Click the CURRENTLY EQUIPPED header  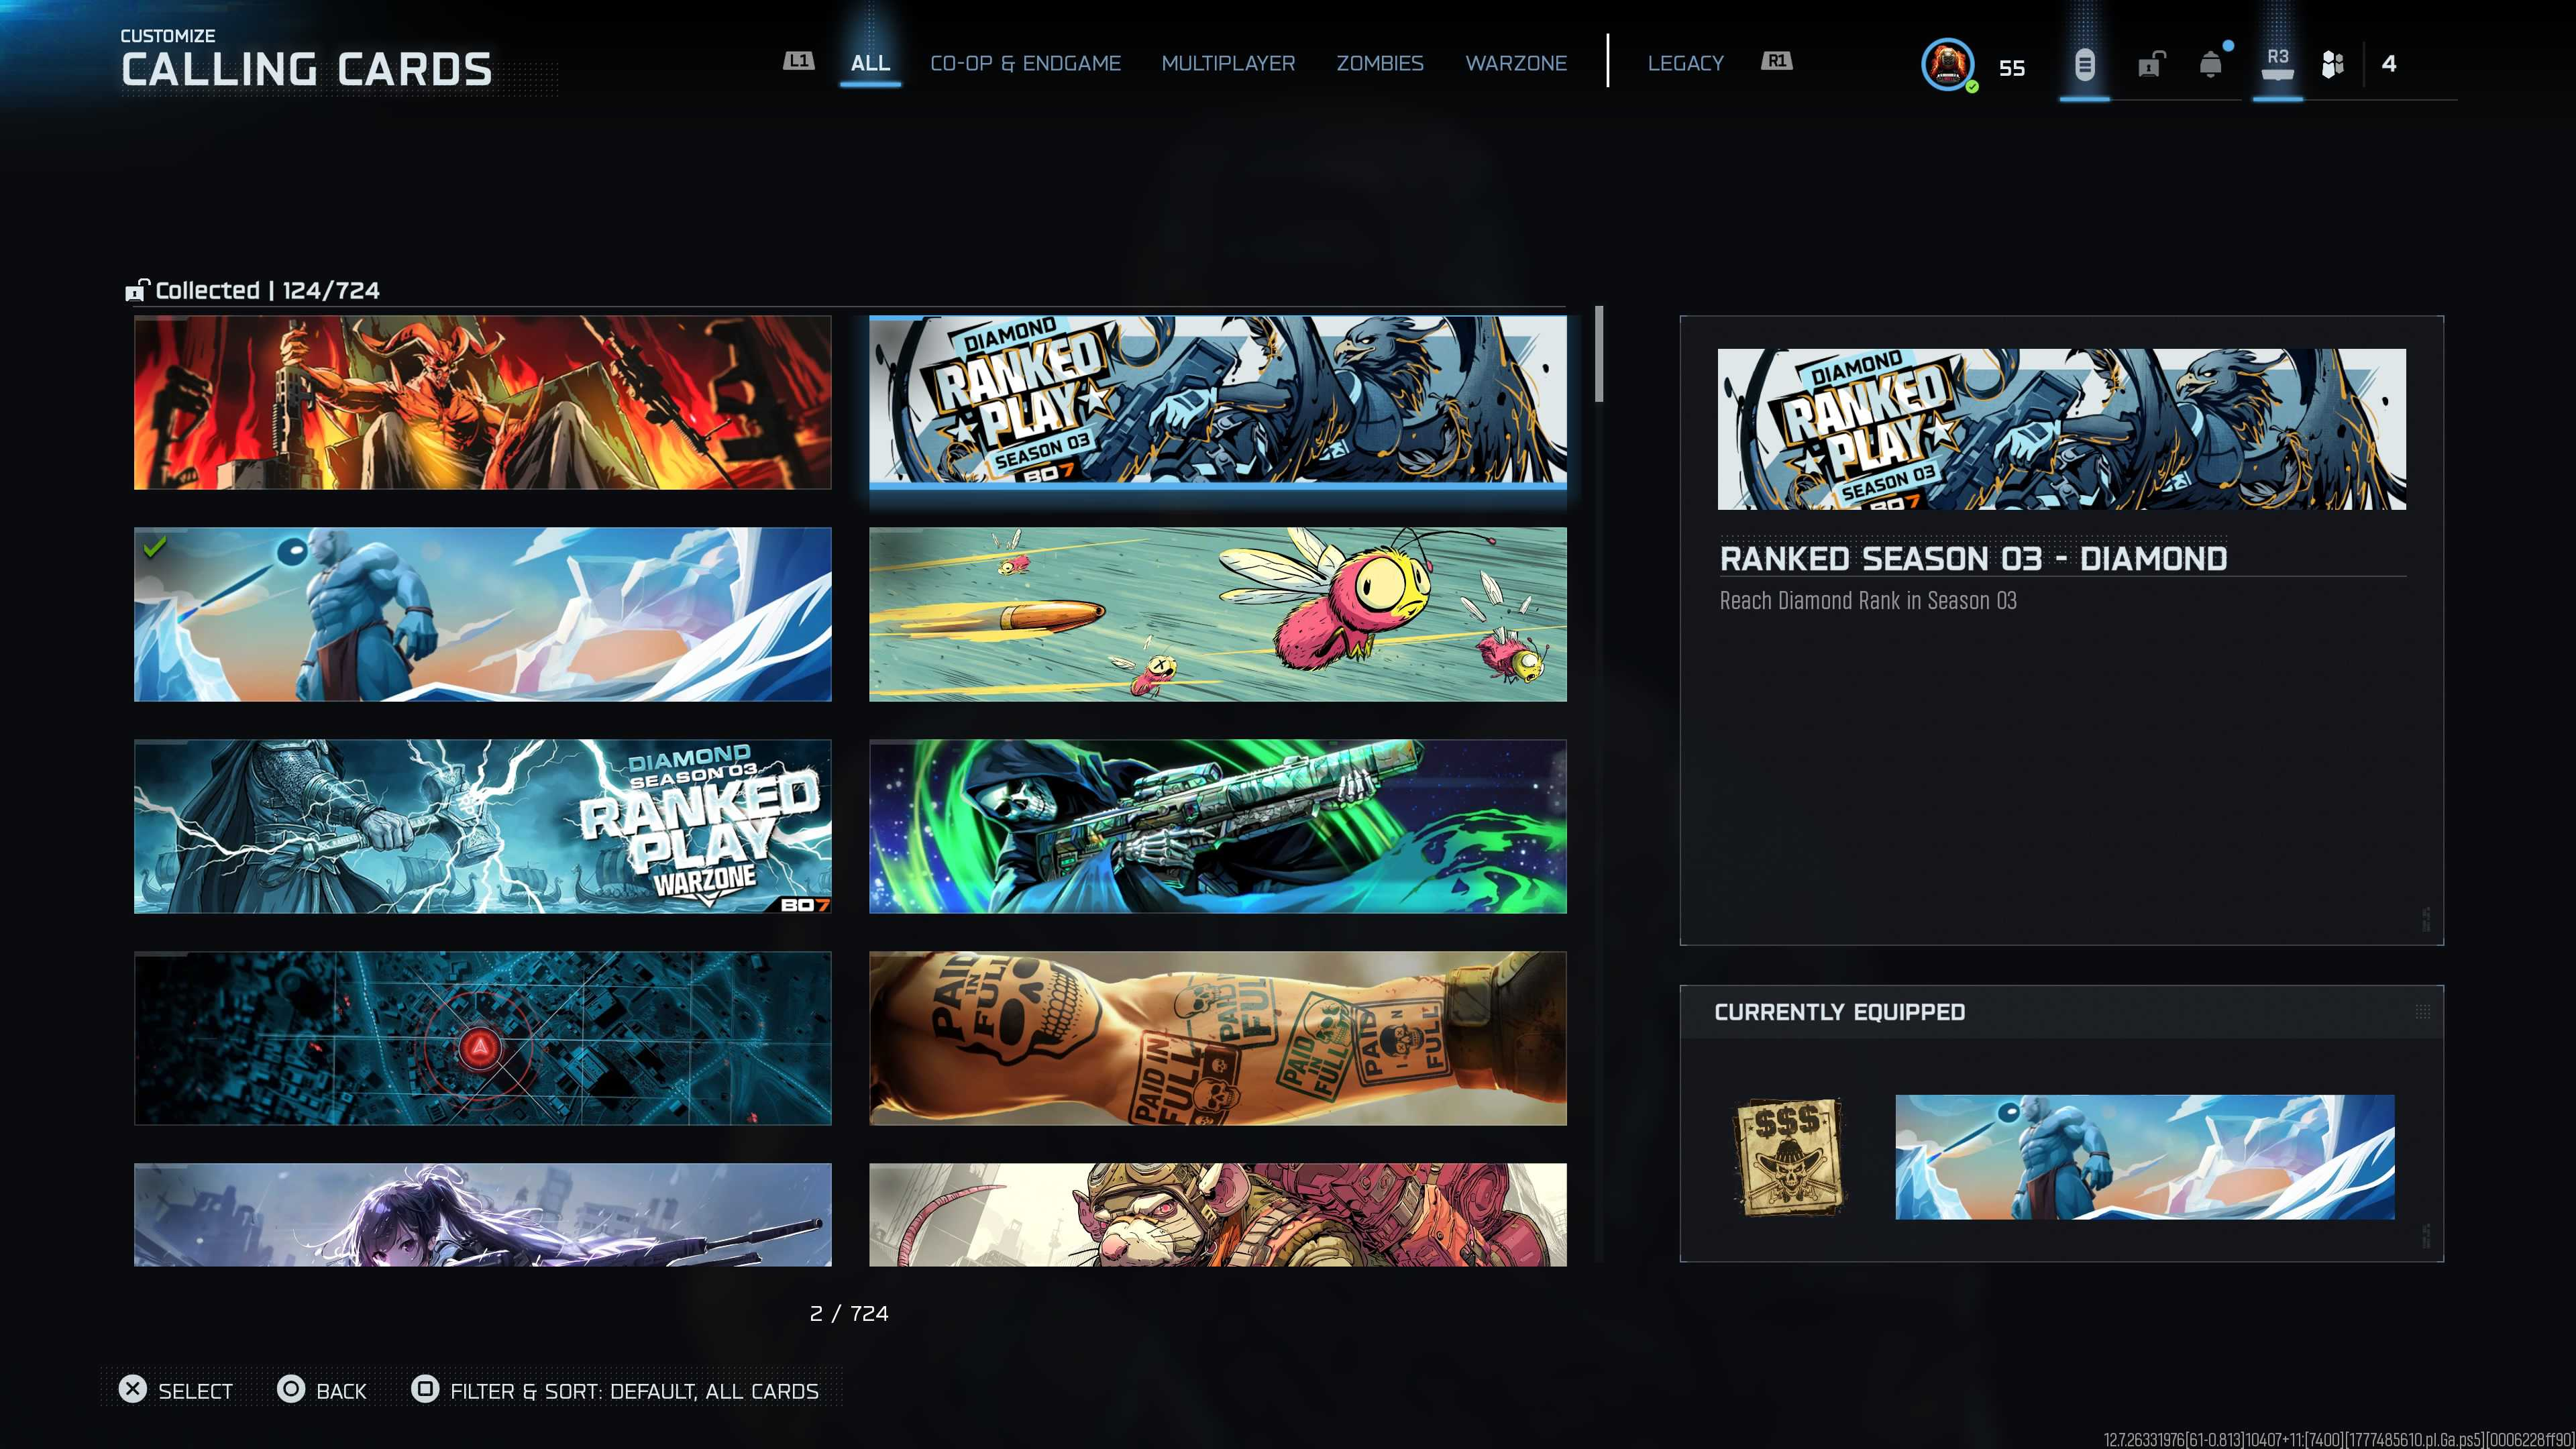(x=1840, y=1012)
